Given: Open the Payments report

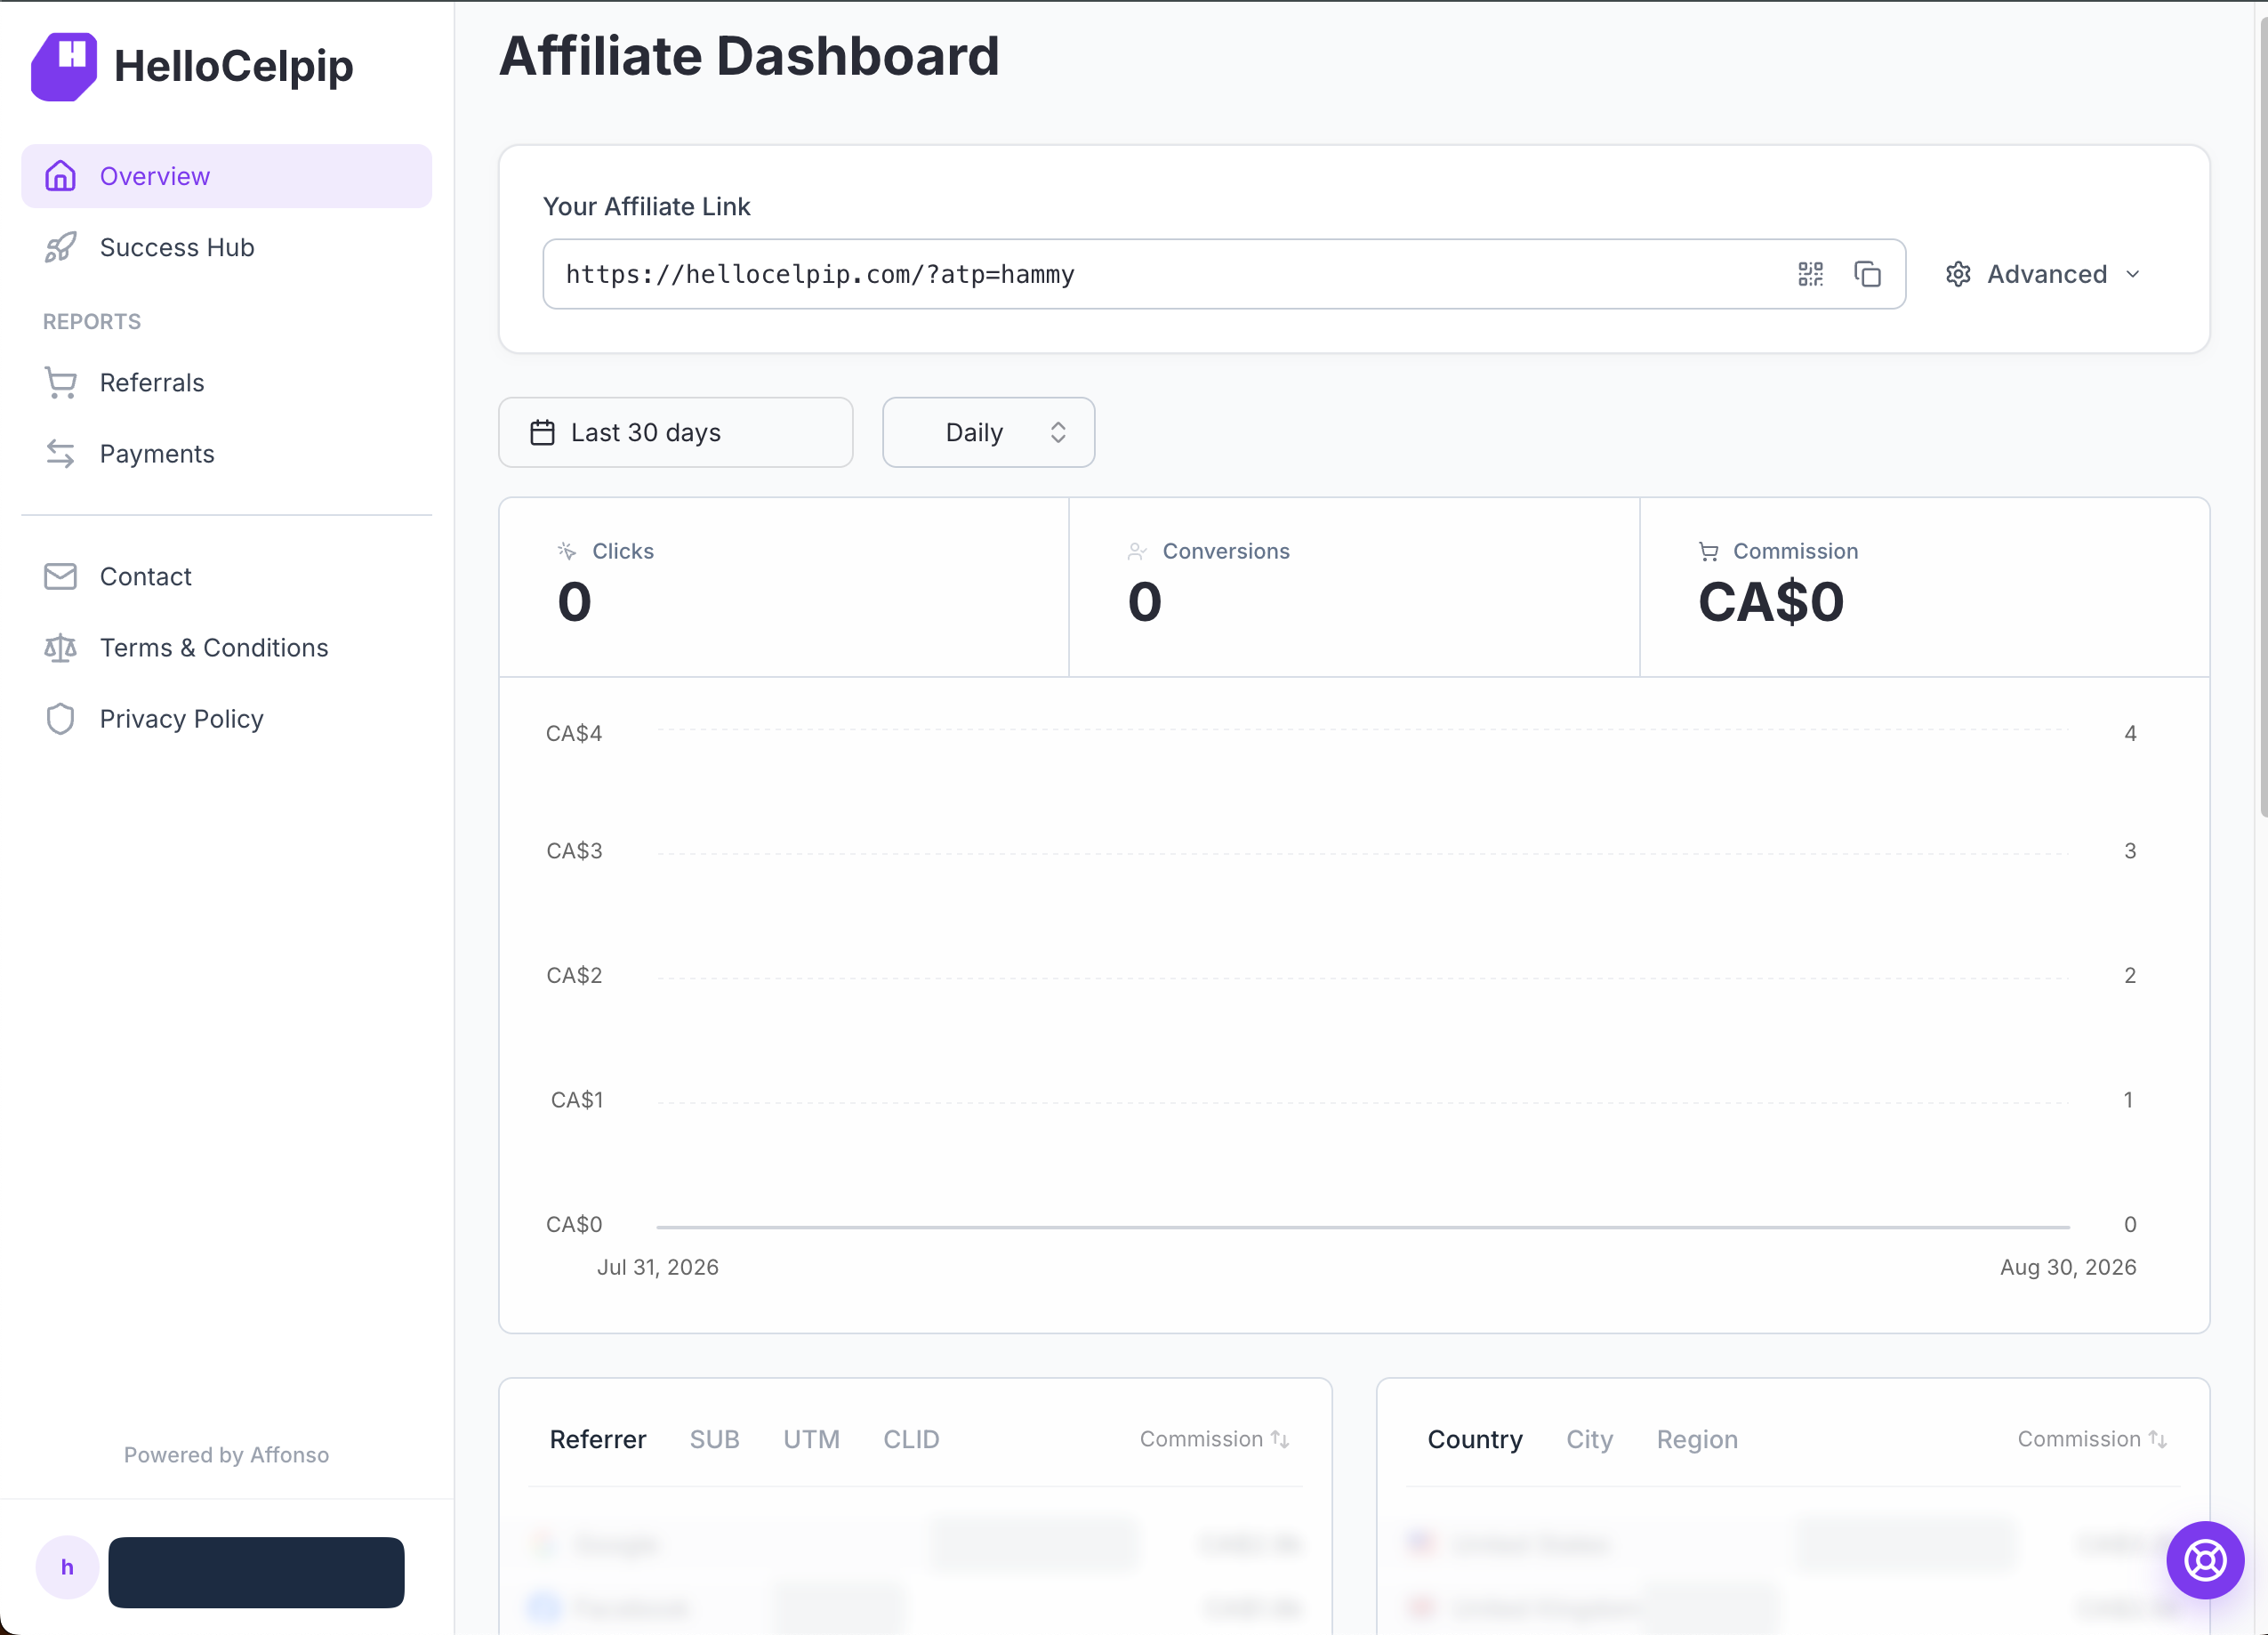Looking at the screenshot, I should click(x=226, y=453).
